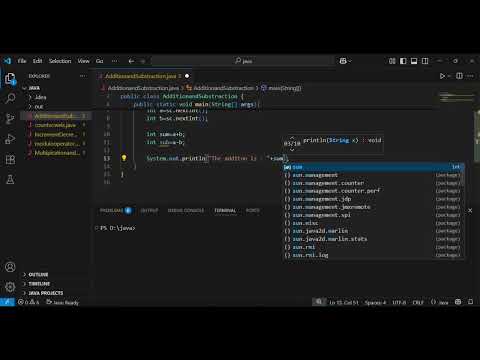Open the Selection menu
The height and width of the screenshot is (360, 480).
tap(60, 61)
